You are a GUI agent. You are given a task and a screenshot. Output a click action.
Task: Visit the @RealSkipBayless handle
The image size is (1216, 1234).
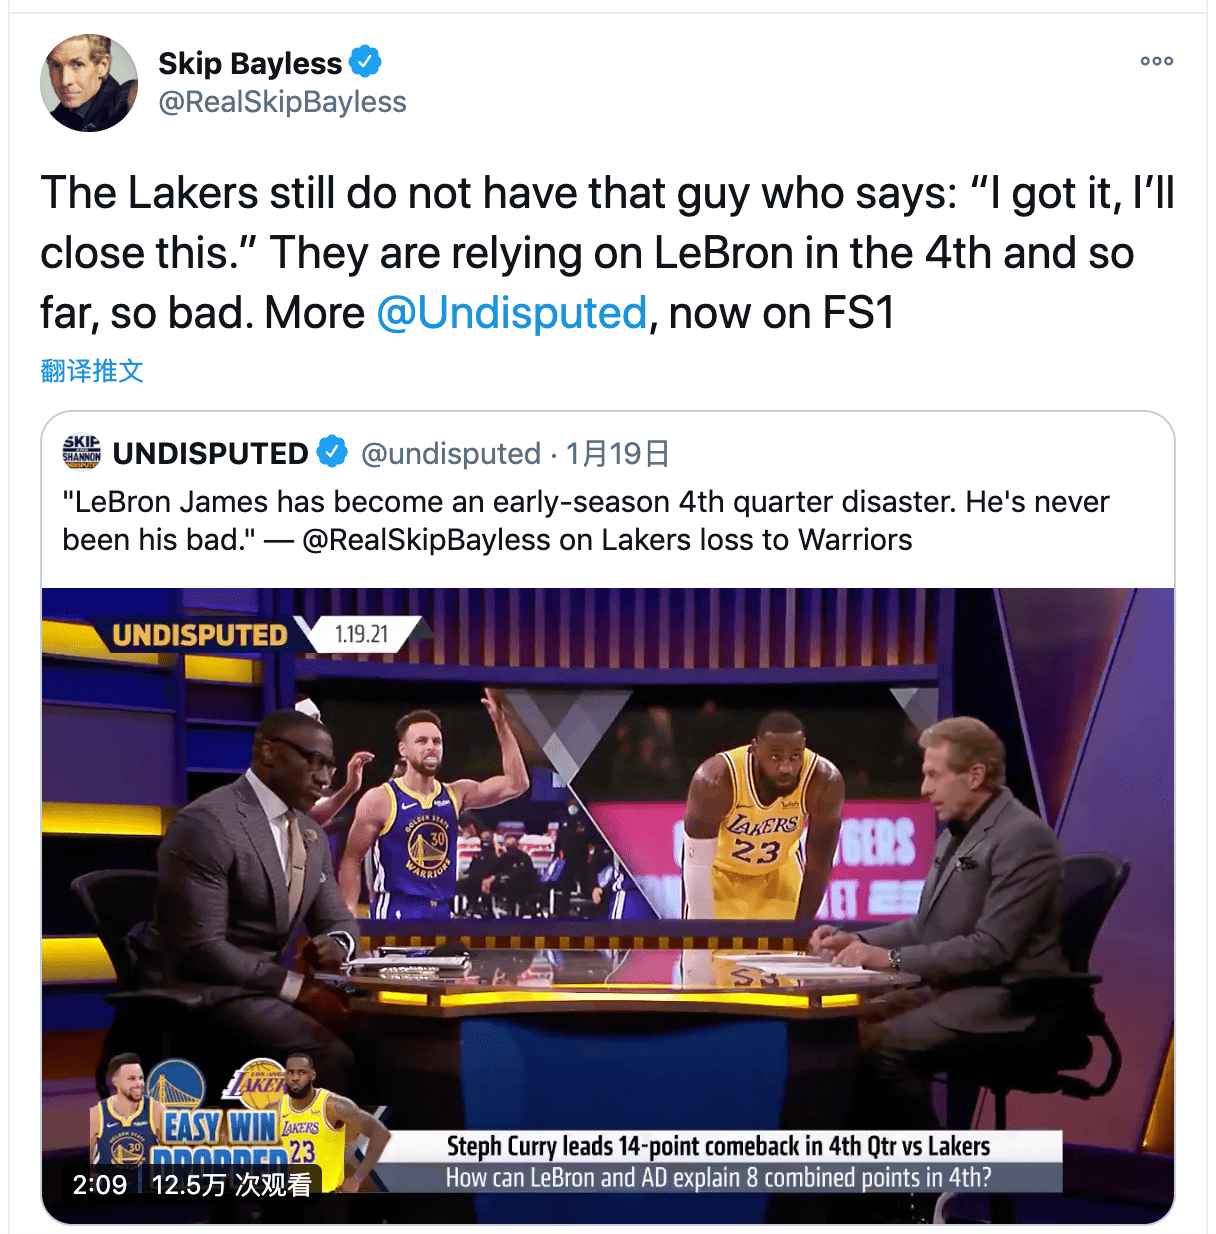coord(282,102)
